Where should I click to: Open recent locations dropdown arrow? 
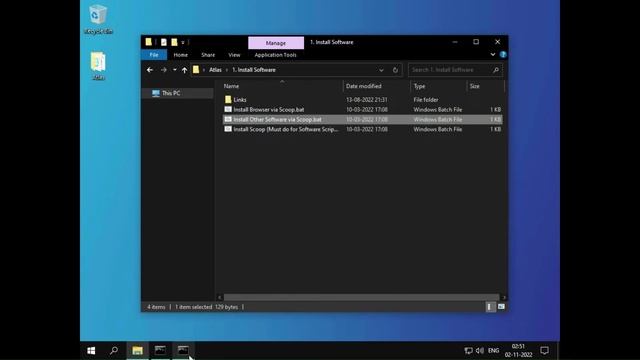click(175, 70)
